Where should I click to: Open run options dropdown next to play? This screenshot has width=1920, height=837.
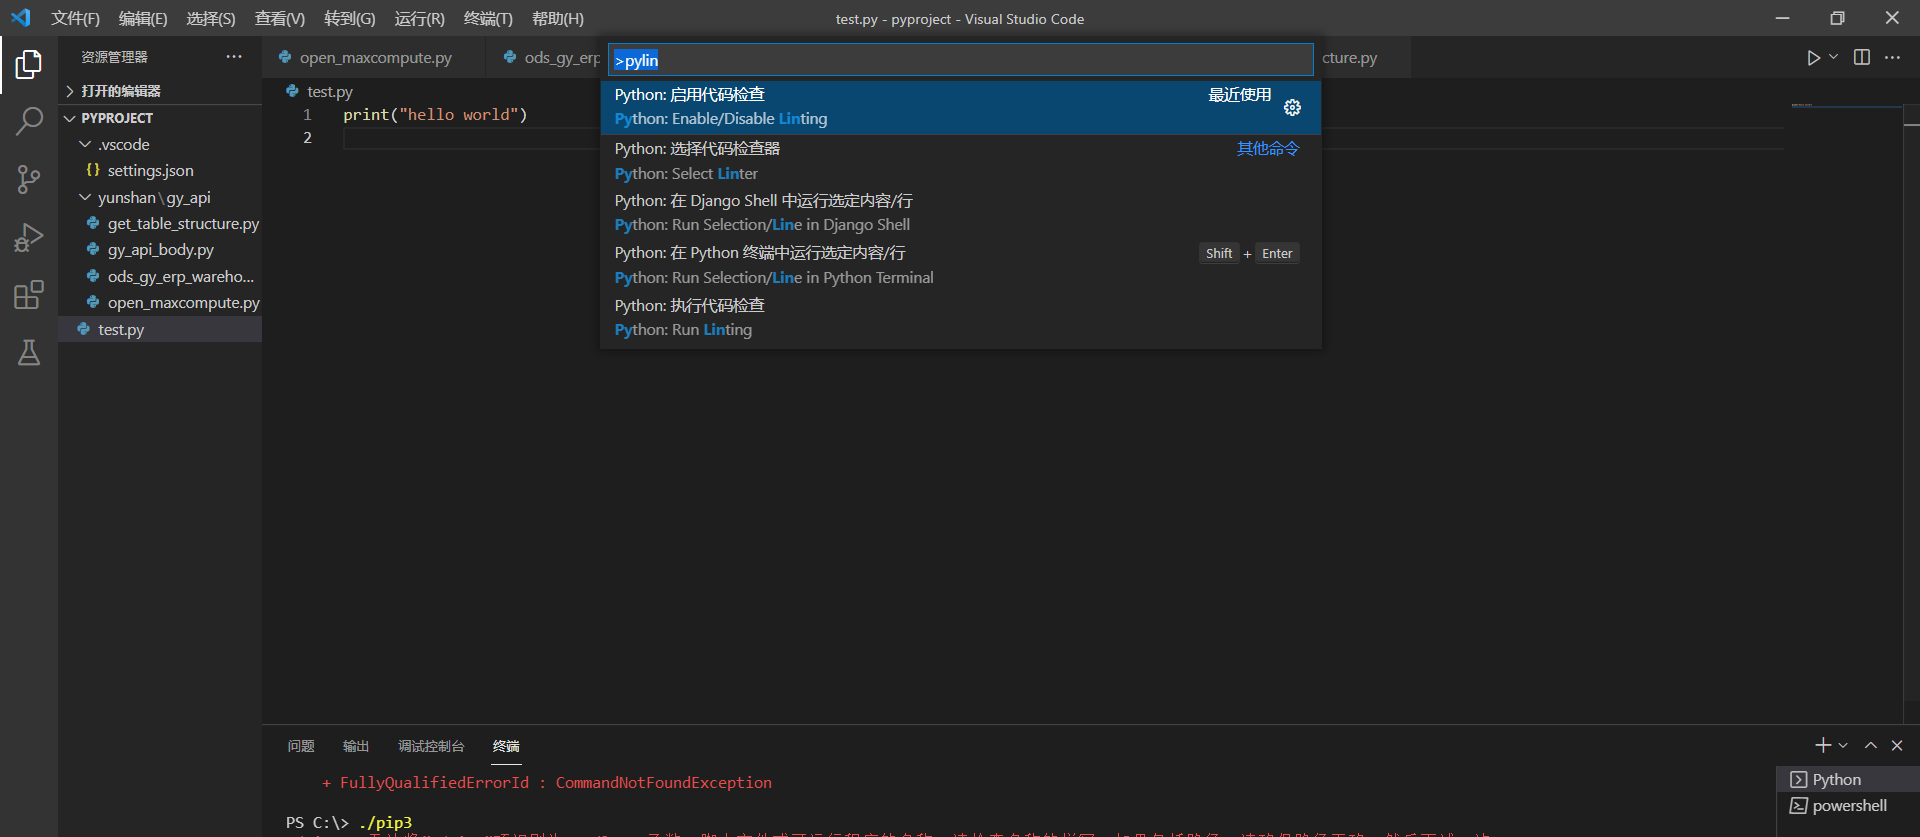(1834, 58)
